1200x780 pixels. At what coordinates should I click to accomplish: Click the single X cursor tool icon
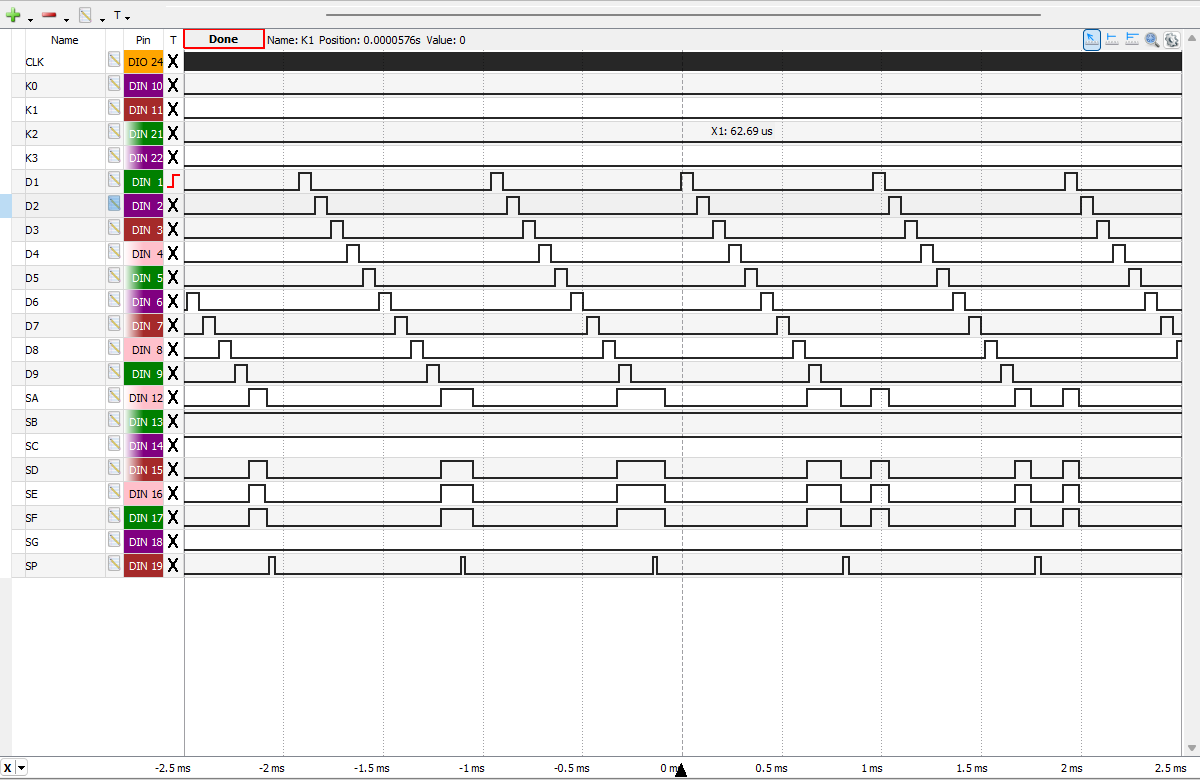1112,39
